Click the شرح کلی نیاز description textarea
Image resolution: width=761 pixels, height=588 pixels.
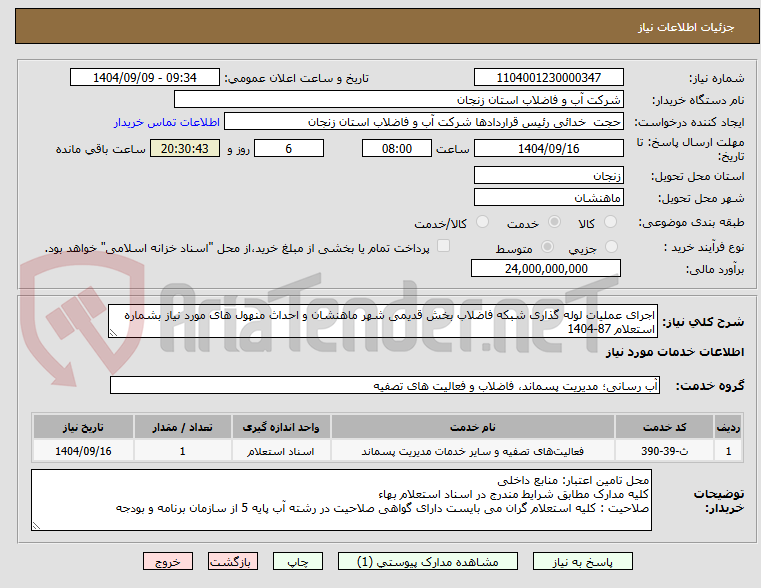[x=382, y=321]
